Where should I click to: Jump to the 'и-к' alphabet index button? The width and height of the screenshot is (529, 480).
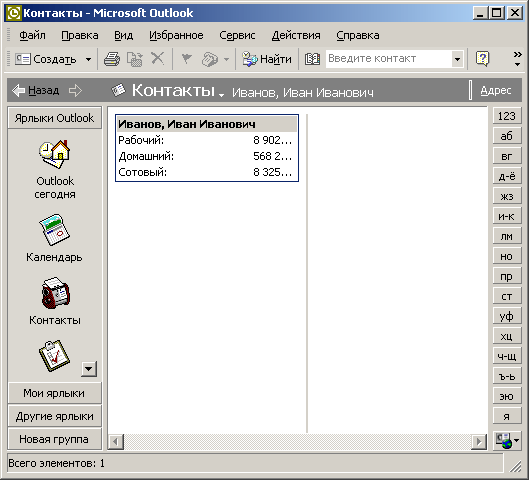pos(506,216)
